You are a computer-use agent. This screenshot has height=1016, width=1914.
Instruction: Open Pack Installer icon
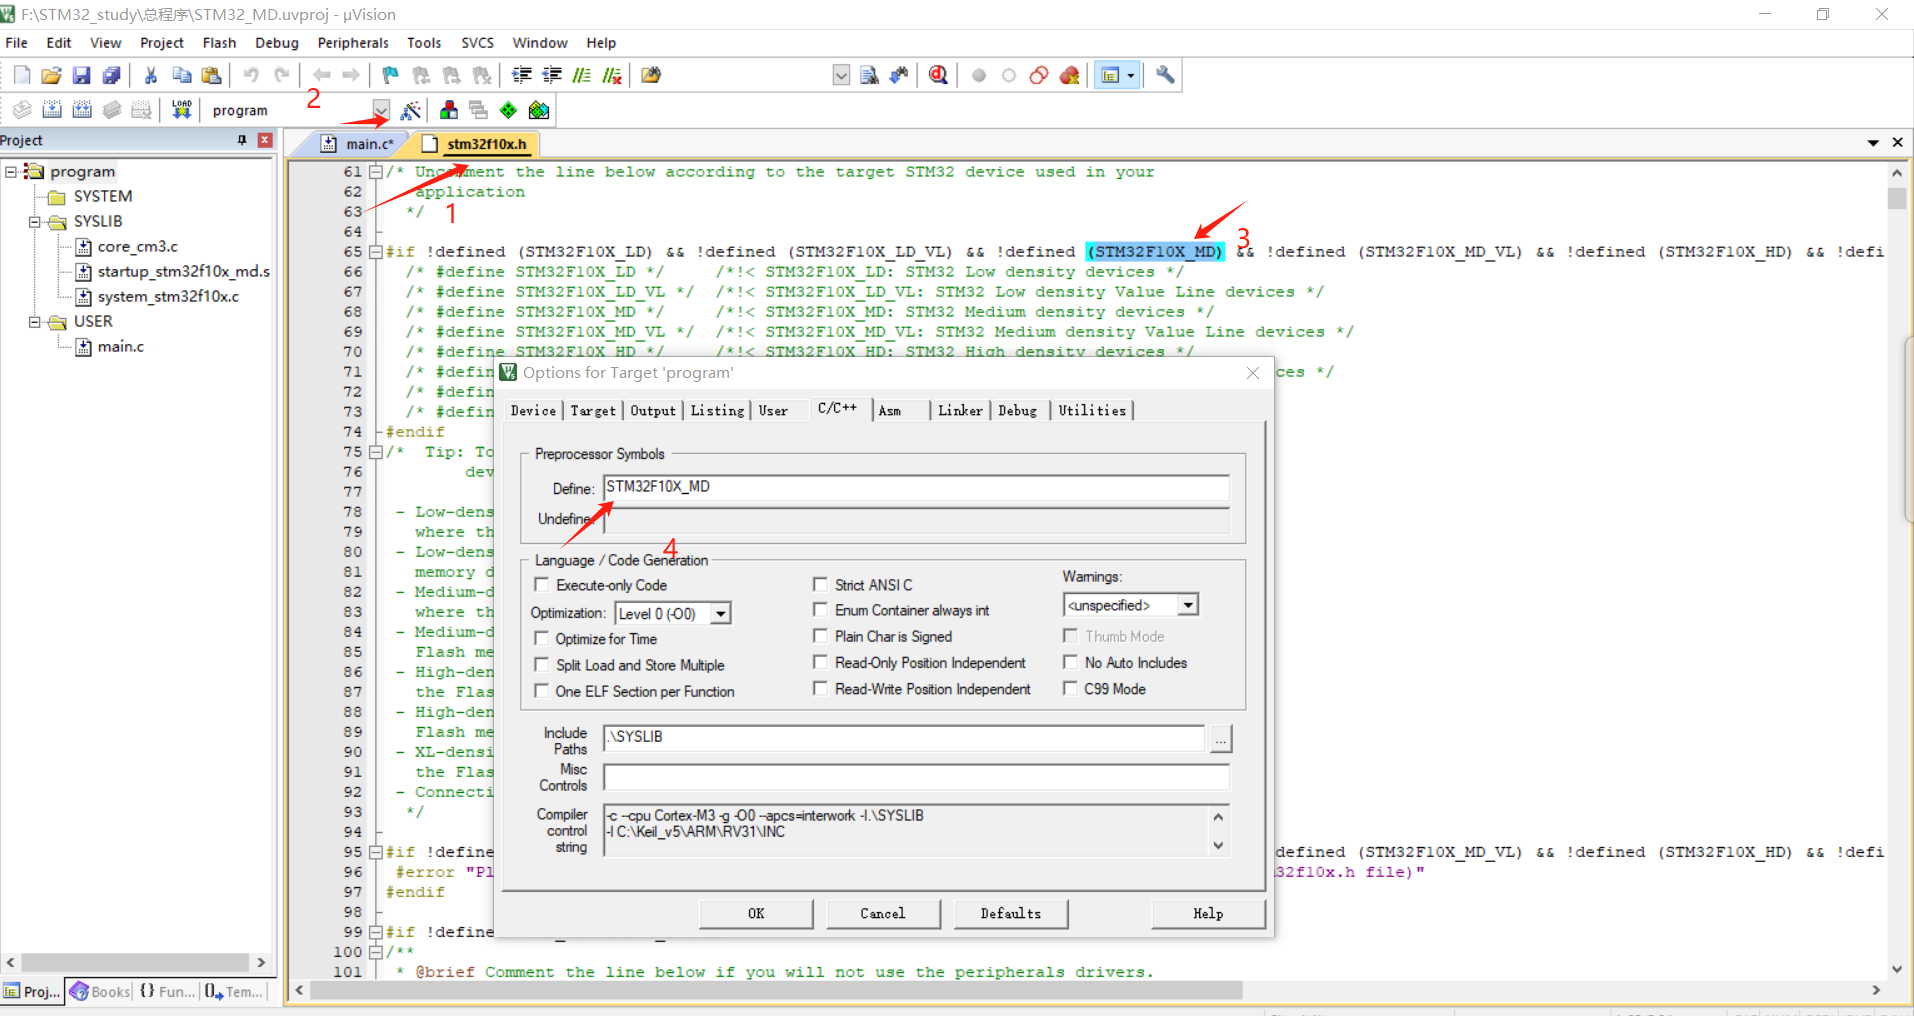coord(539,110)
